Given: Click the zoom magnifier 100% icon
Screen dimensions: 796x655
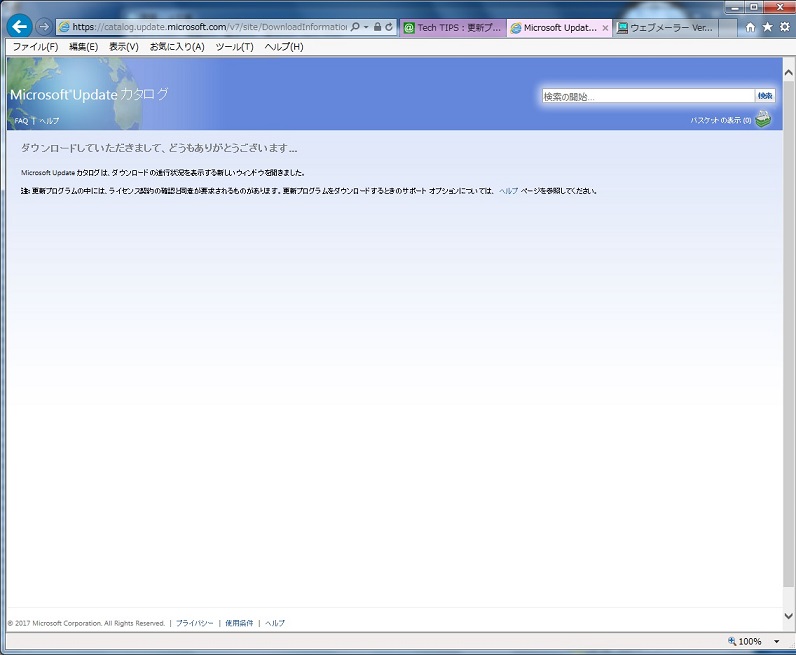Looking at the screenshot, I should click(x=732, y=641).
